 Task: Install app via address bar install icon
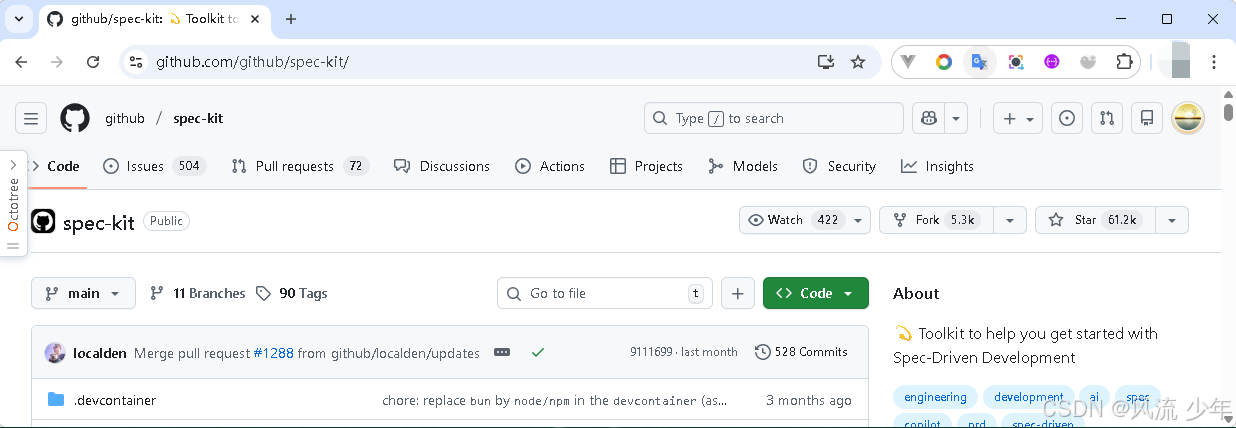click(x=826, y=62)
